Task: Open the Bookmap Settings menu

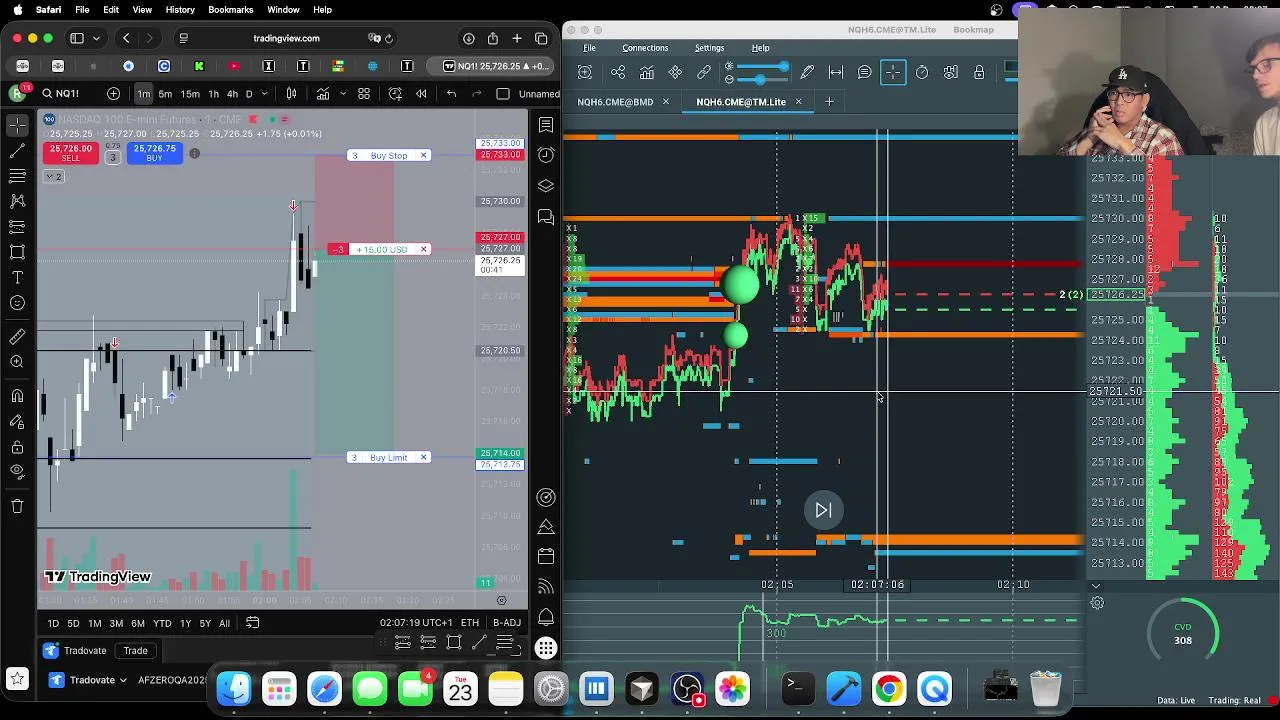Action: pos(709,48)
